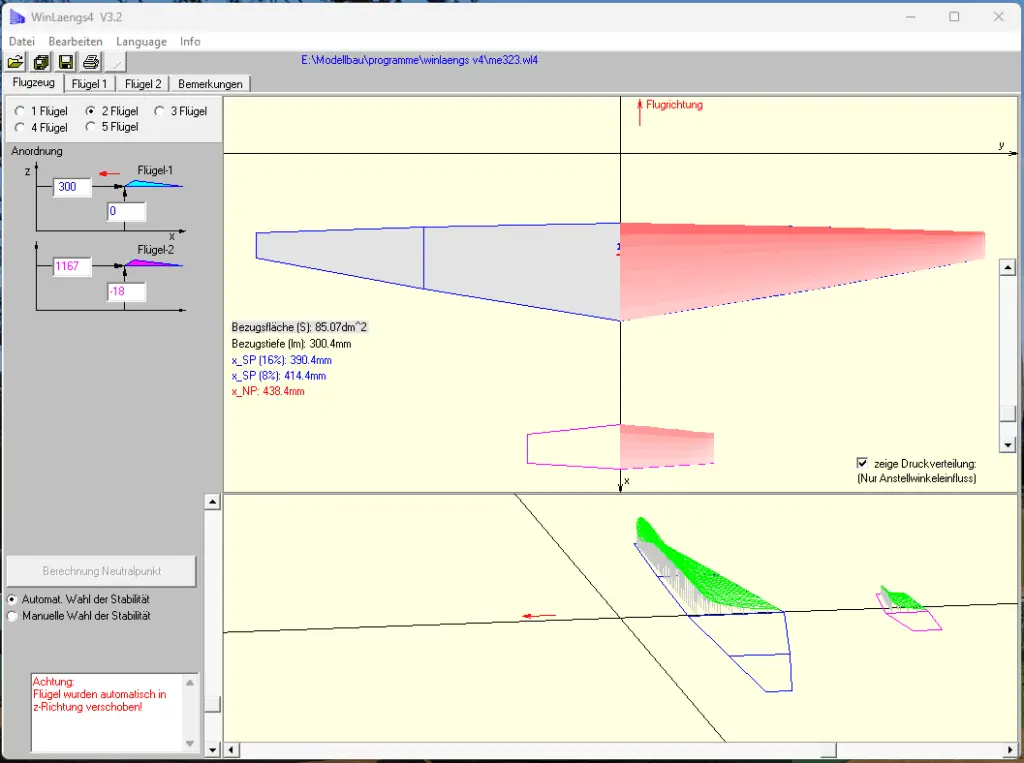Click the Bezugstiefe (lm): 300.4mm text

click(x=291, y=344)
